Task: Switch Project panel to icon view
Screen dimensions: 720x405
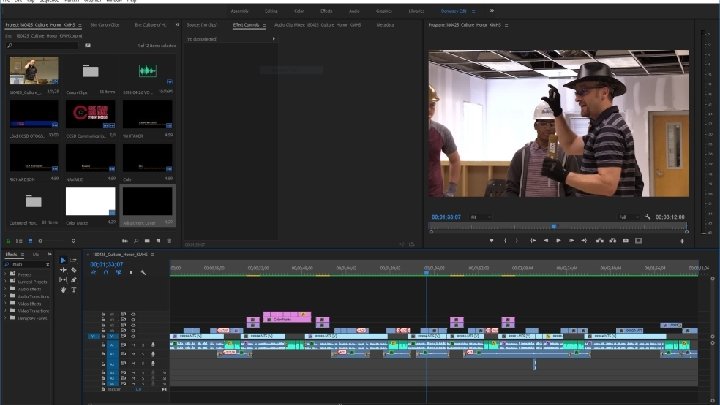Action: (30, 241)
